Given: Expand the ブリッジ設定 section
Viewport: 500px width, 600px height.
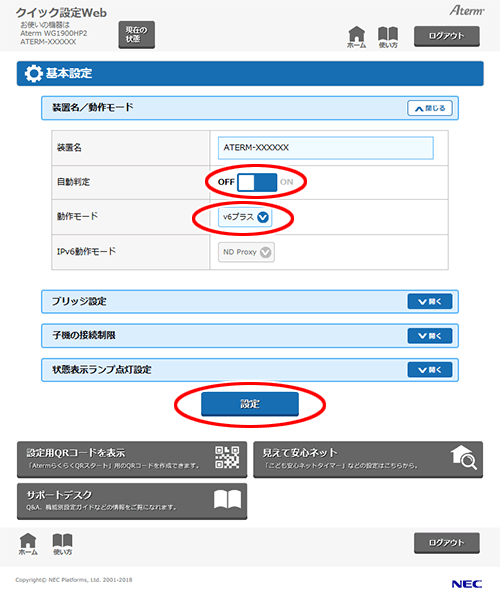Looking at the screenshot, I should pyautogui.click(x=430, y=302).
